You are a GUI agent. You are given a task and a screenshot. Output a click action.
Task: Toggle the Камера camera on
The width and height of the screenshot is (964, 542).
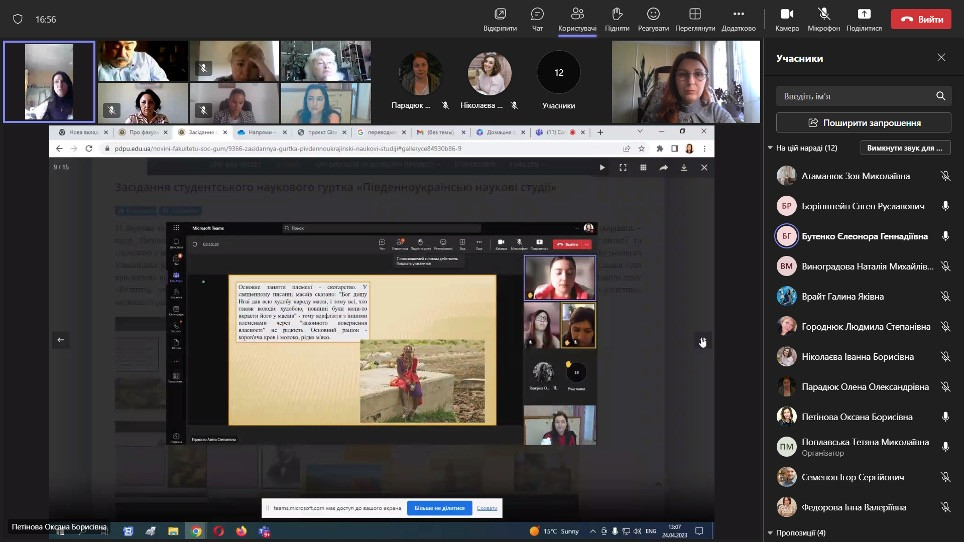point(787,17)
